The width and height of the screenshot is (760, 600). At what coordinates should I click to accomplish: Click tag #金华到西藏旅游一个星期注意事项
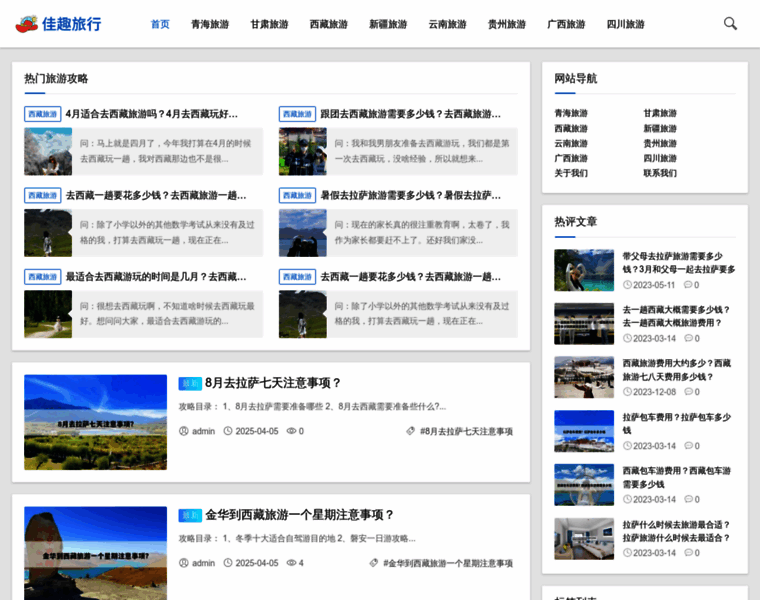tap(448, 563)
